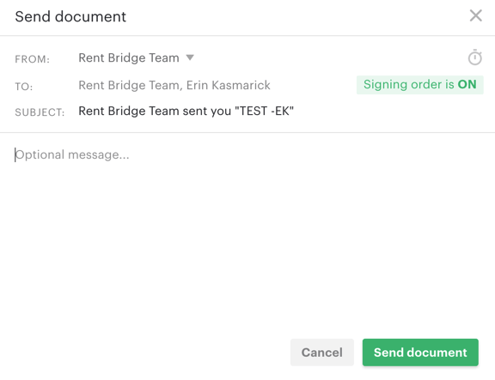Click the green Send document button
The height and width of the screenshot is (380, 495).
tap(420, 352)
